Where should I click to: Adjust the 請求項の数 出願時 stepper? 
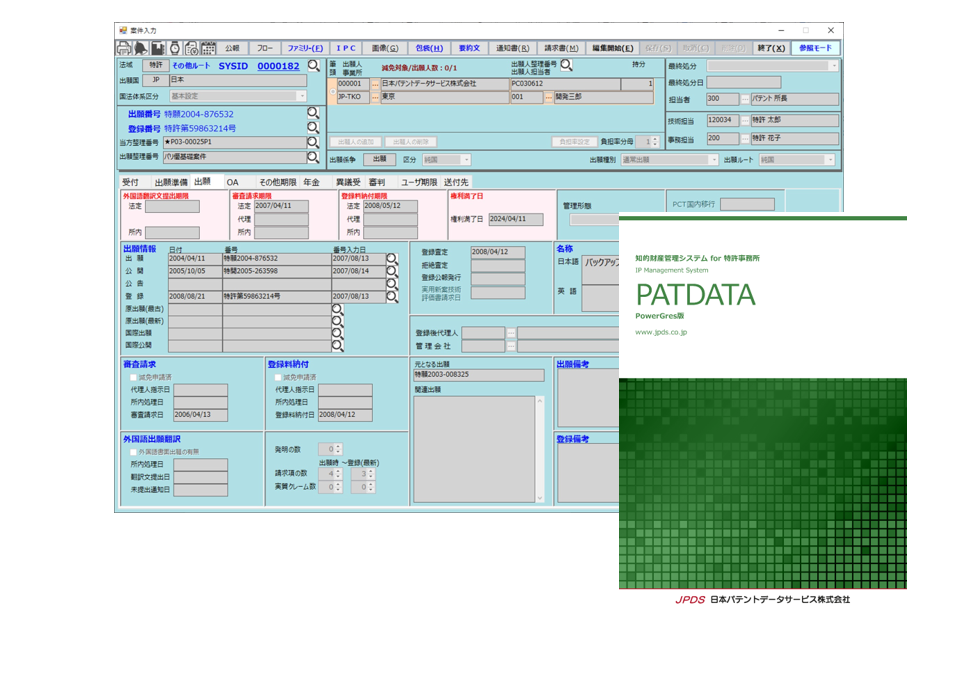click(338, 474)
